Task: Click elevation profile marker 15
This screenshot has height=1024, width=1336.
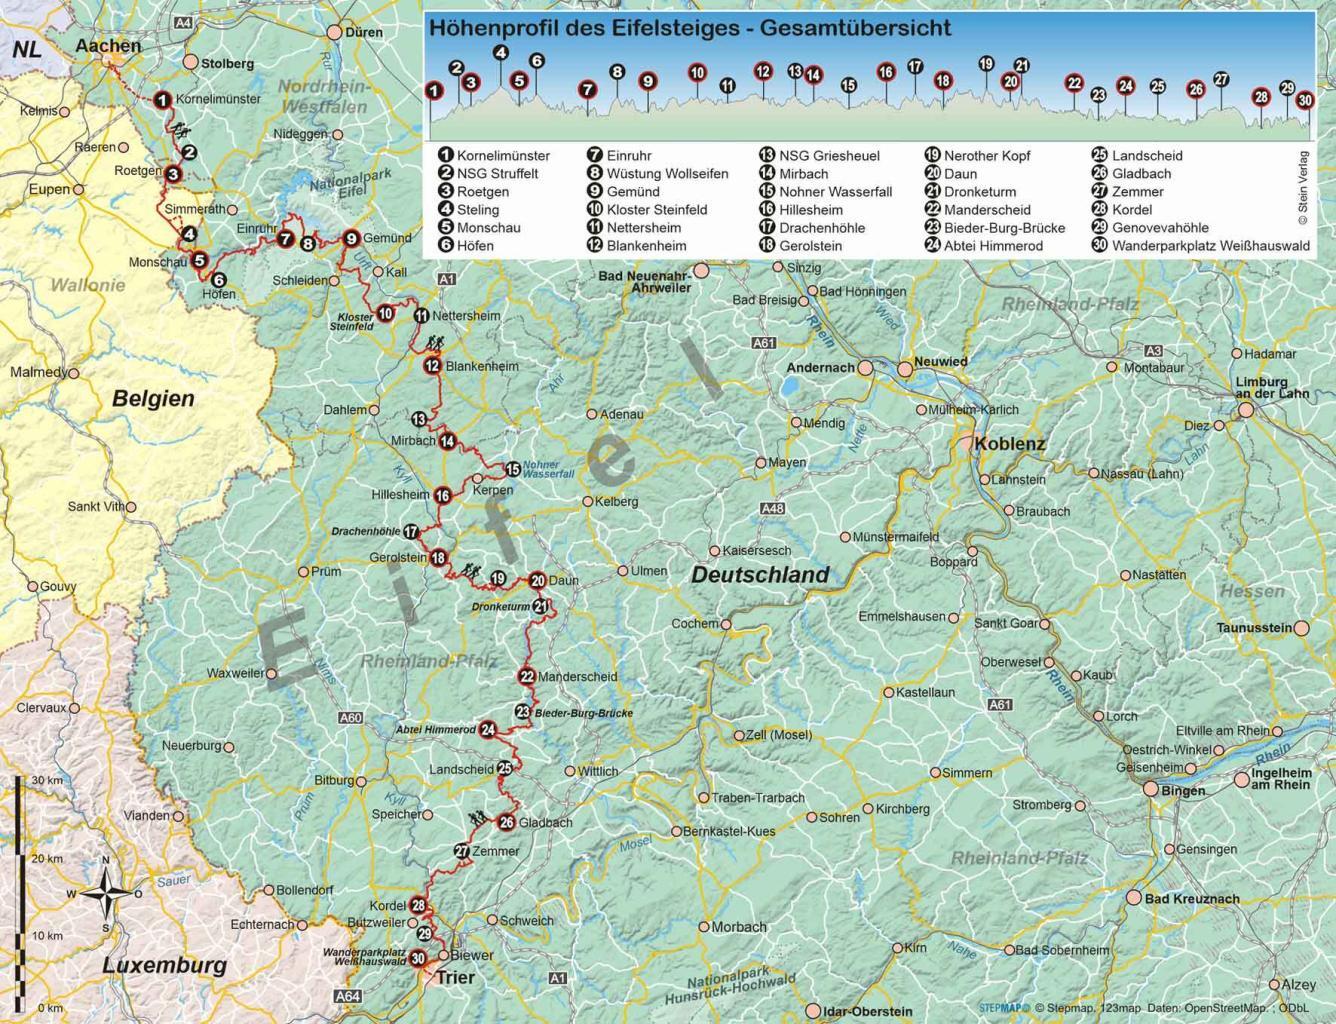Action: point(848,86)
